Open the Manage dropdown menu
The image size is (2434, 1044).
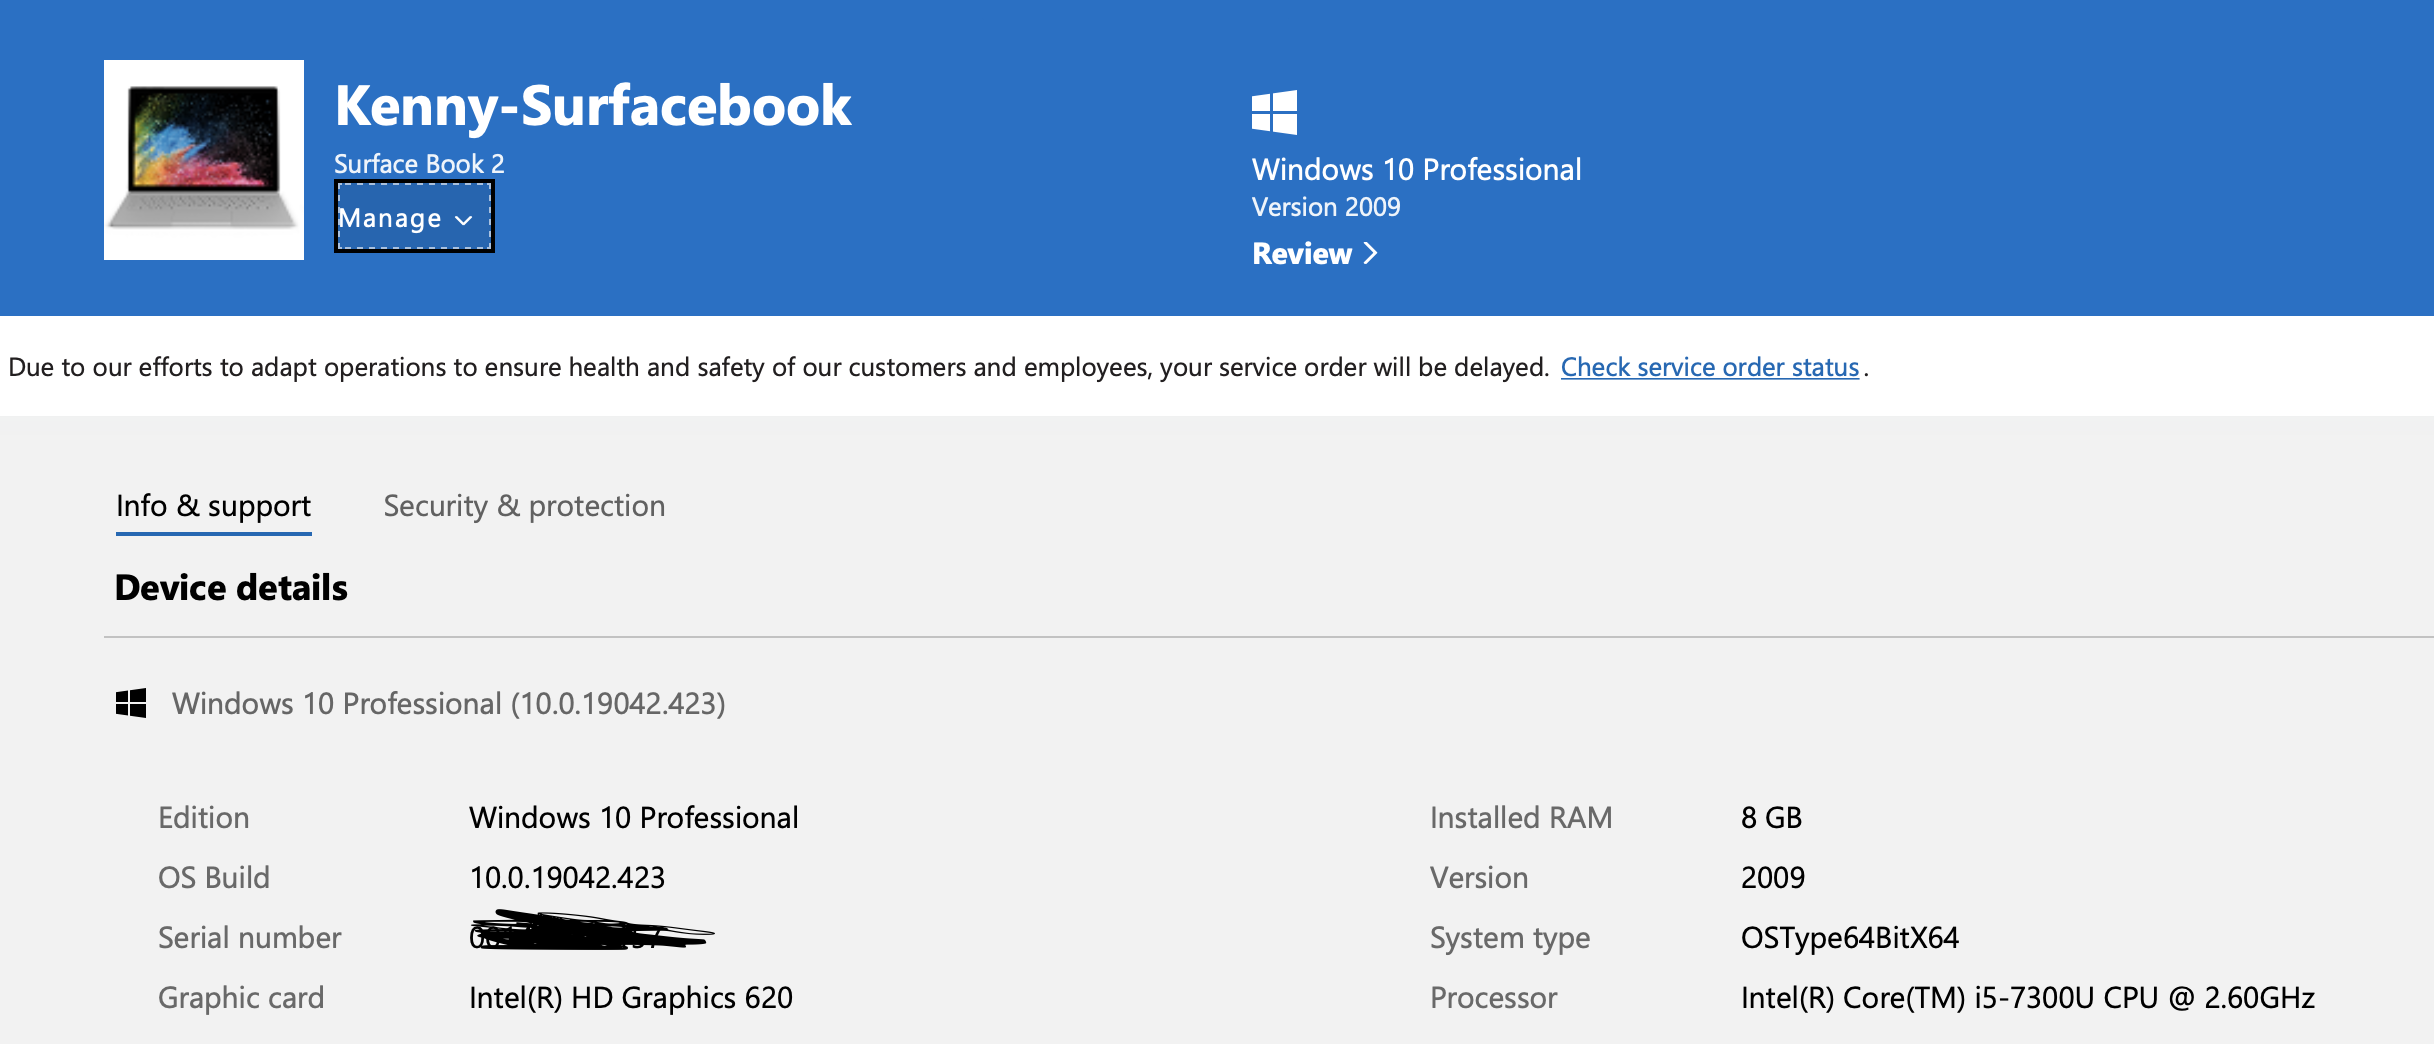413,218
